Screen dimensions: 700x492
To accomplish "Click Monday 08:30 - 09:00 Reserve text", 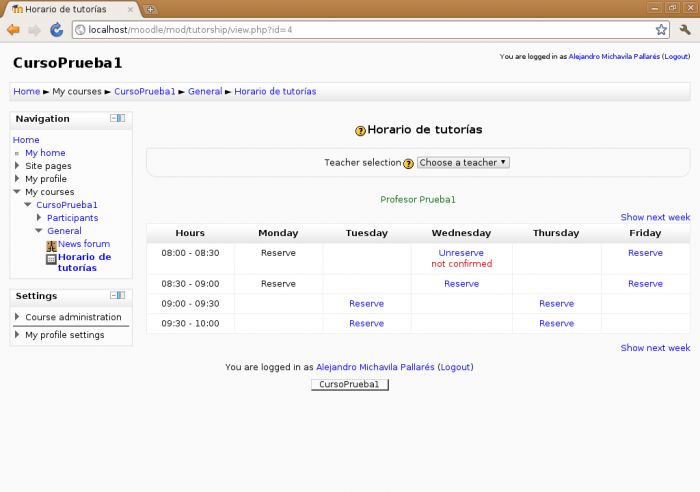I will pos(278,284).
